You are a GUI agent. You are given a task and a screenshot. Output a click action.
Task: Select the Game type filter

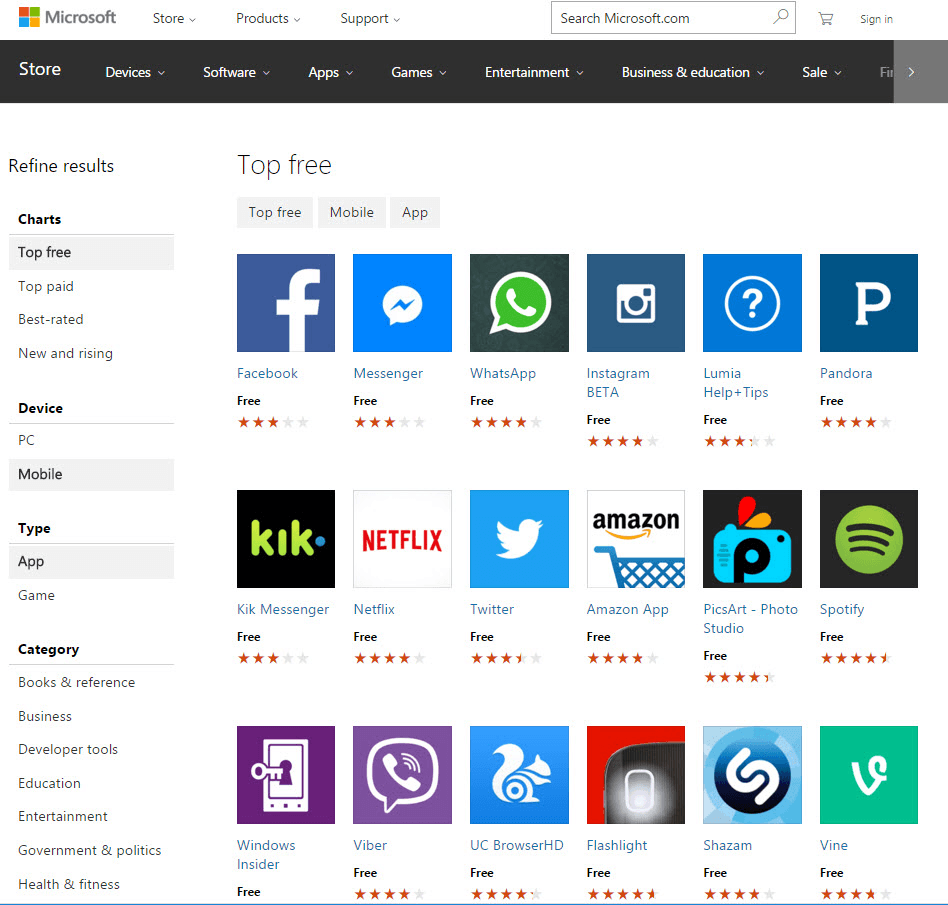[x=36, y=595]
